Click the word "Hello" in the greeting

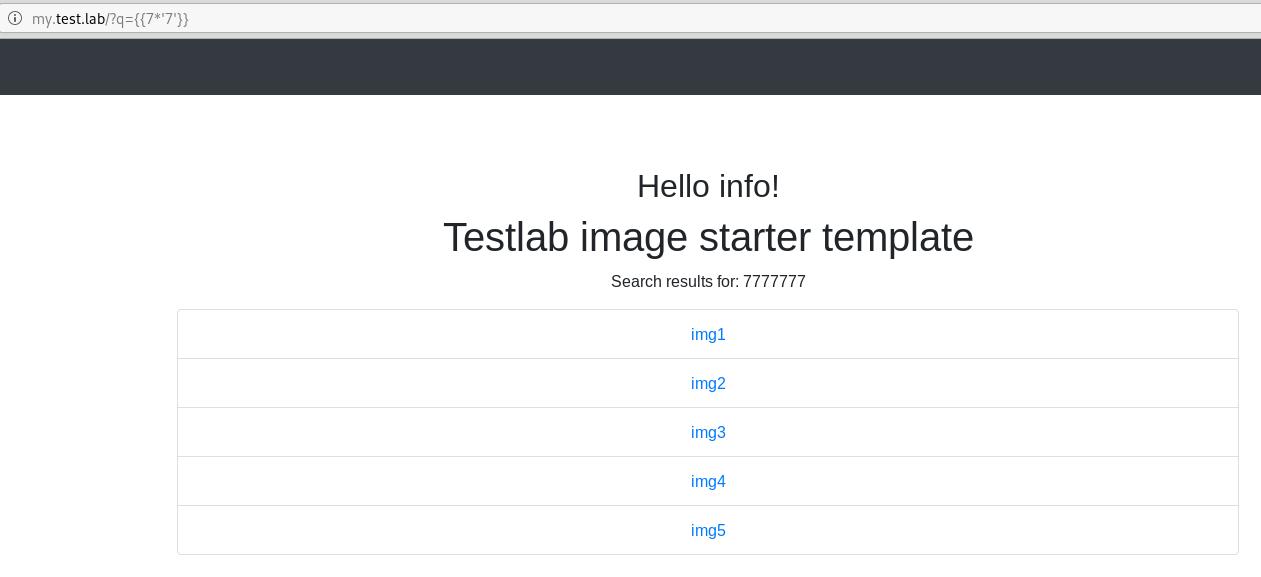tap(674, 187)
